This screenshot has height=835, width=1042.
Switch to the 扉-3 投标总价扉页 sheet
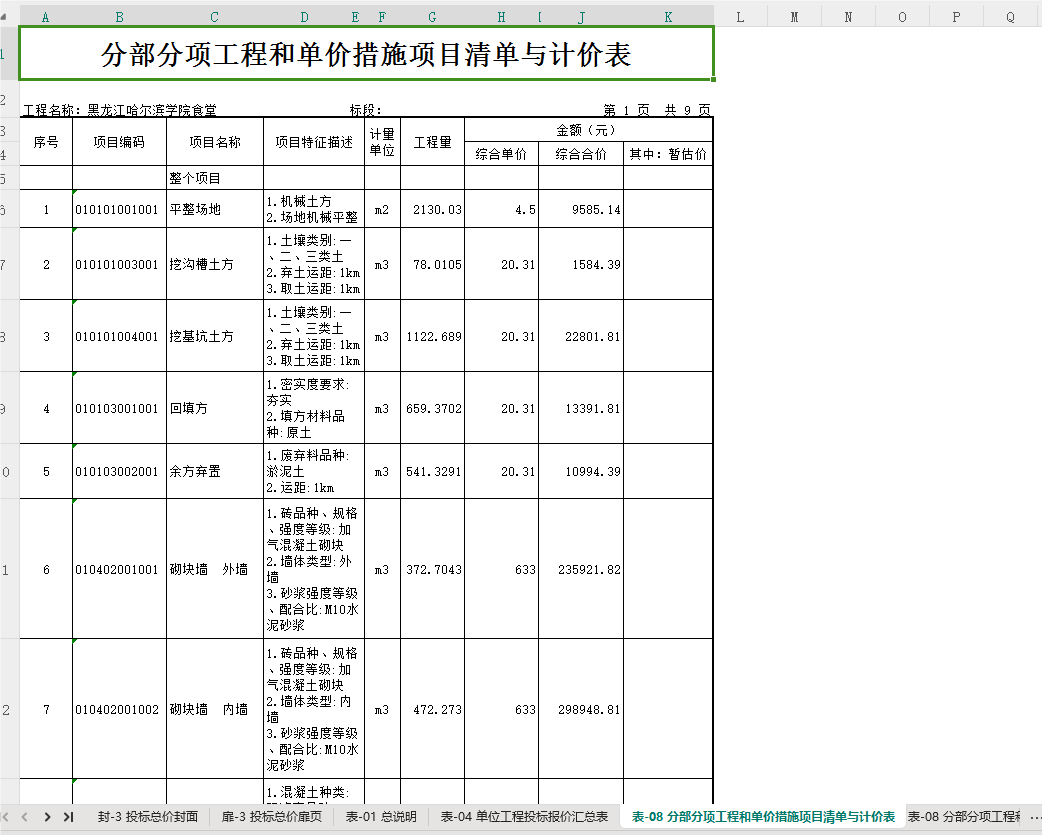pos(271,816)
